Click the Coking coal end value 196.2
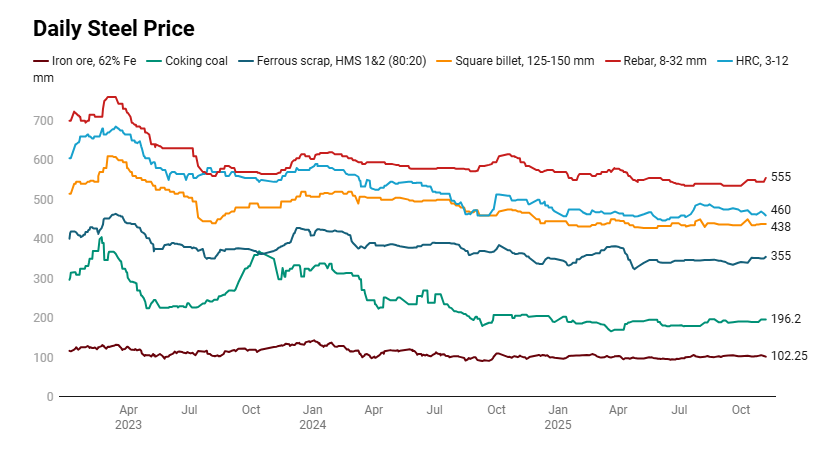Screen dimensions: 838x458 pyautogui.click(x=786, y=319)
